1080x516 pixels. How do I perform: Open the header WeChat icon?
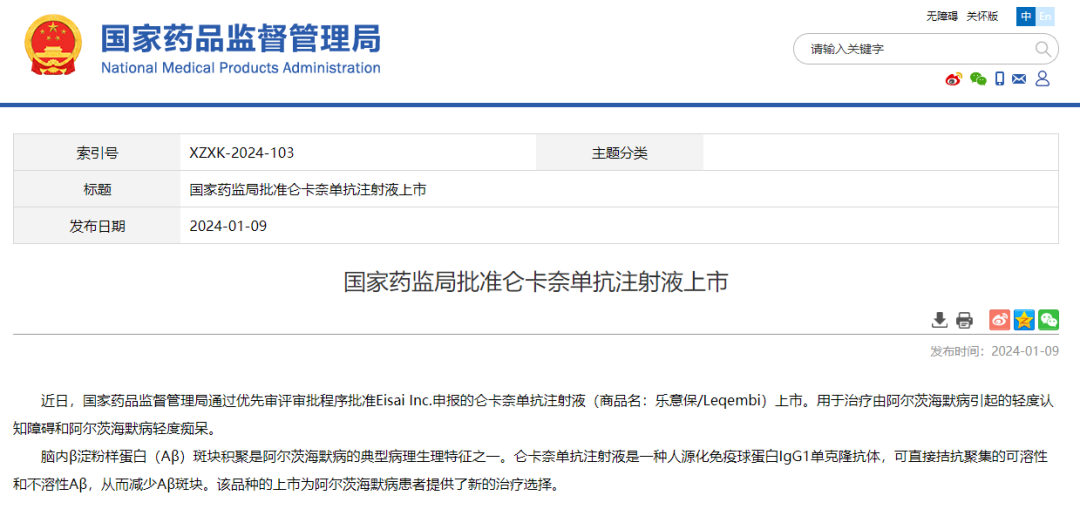coord(978,79)
